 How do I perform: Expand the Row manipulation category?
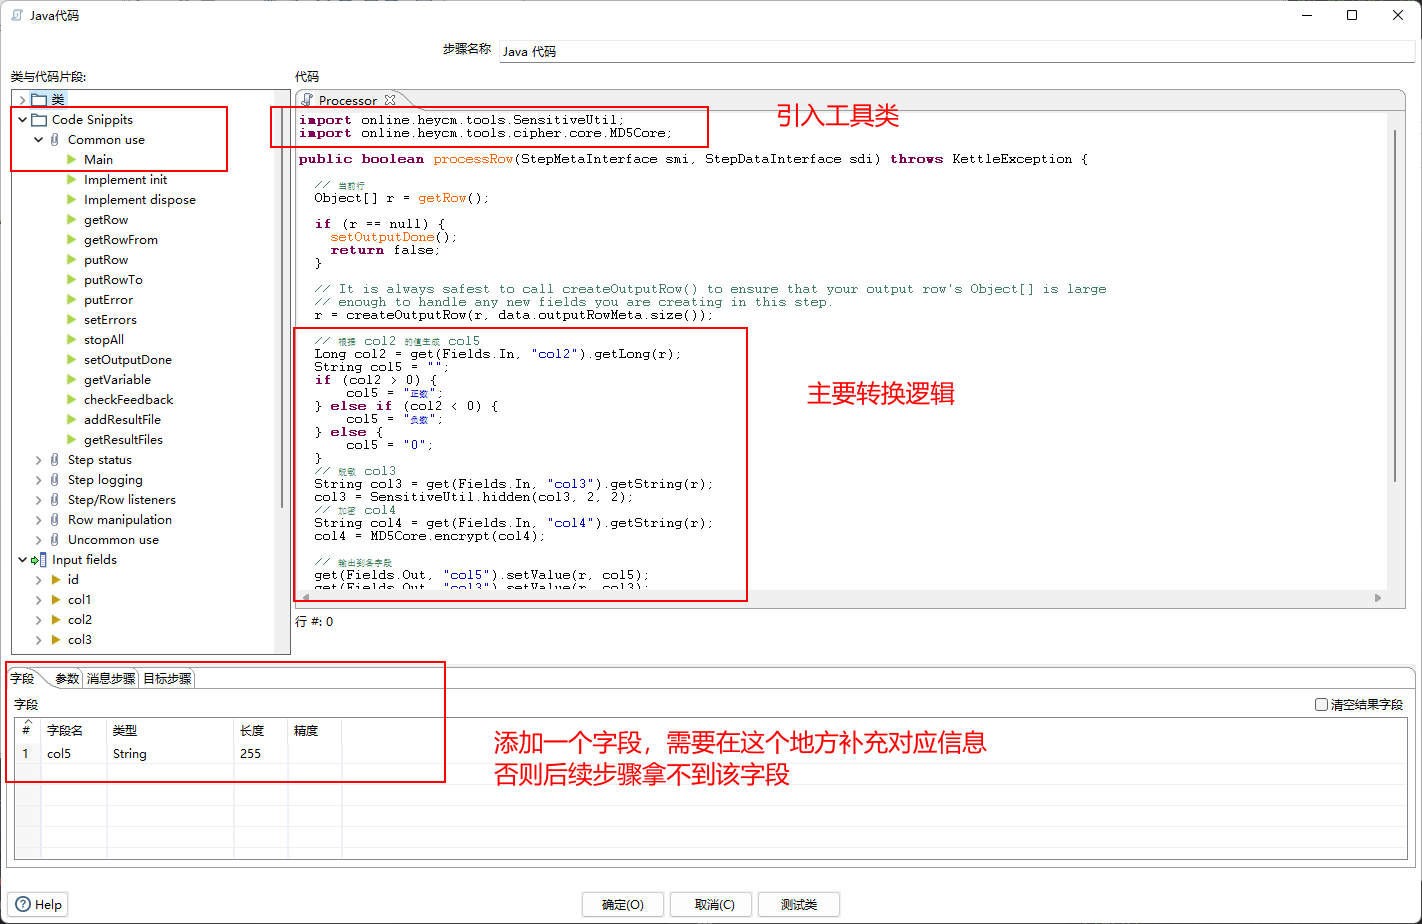[38, 520]
